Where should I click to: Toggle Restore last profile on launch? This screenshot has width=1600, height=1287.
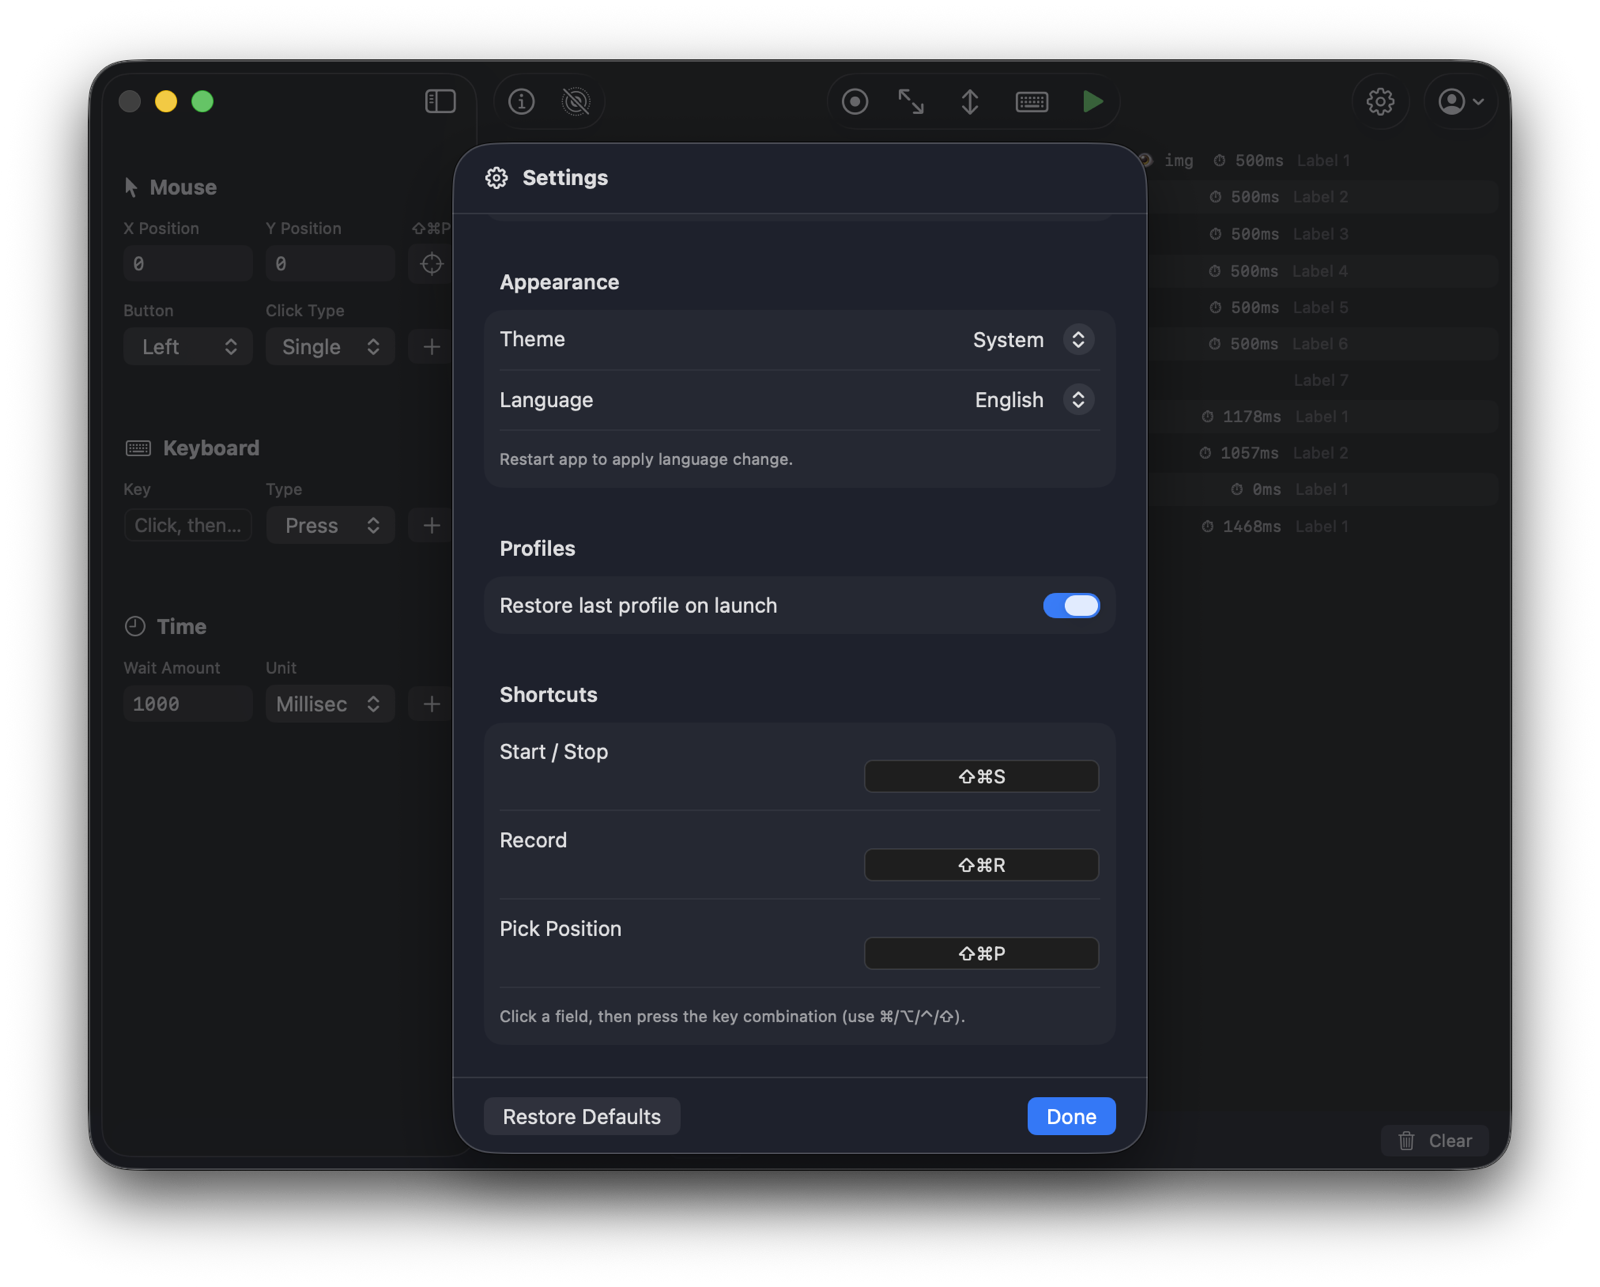click(x=1071, y=605)
